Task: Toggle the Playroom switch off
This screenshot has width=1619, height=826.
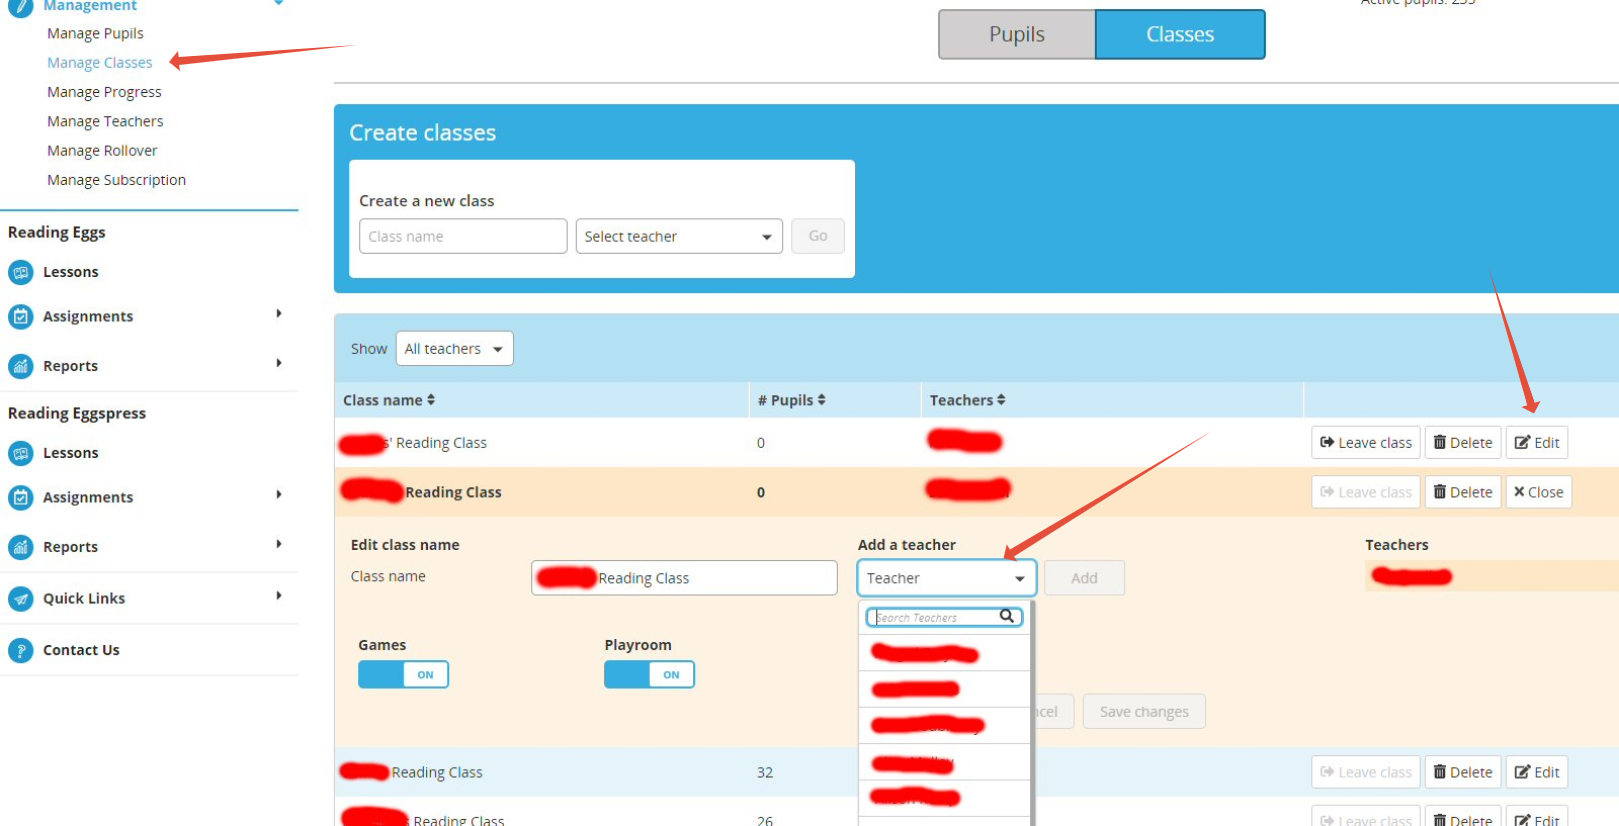Action: coord(649,675)
